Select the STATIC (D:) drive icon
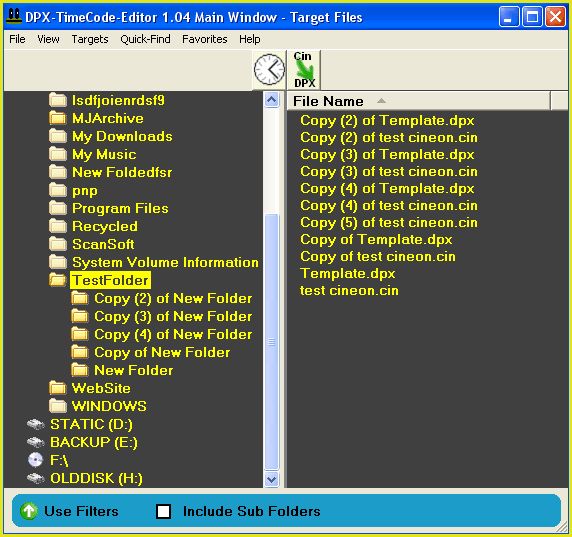Screen dimensions: 572x537 point(36,424)
